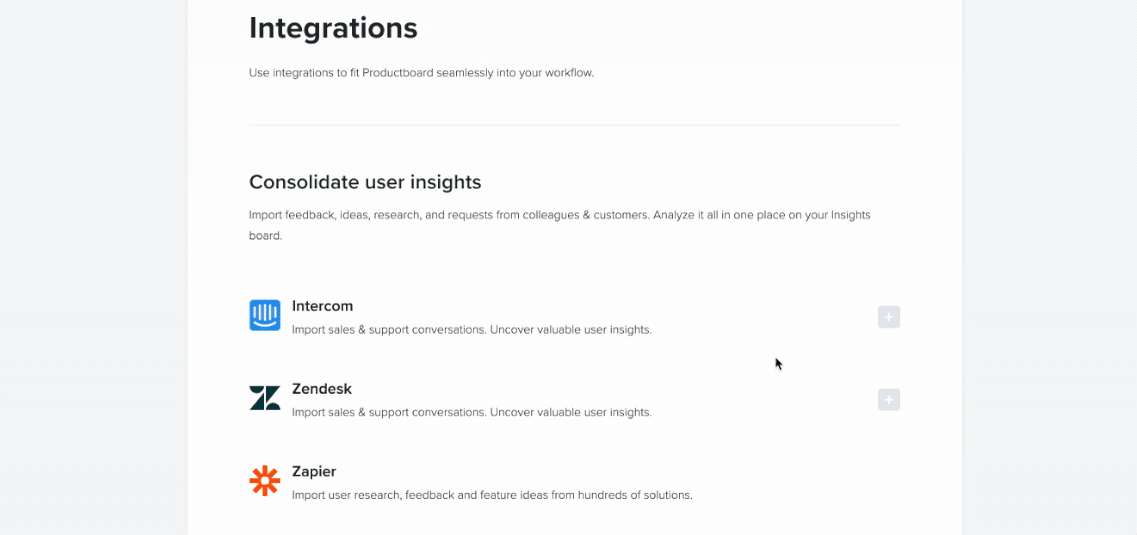The image size is (1137, 535).
Task: Click the orange Zapier asterisk logo
Action: [x=265, y=481]
